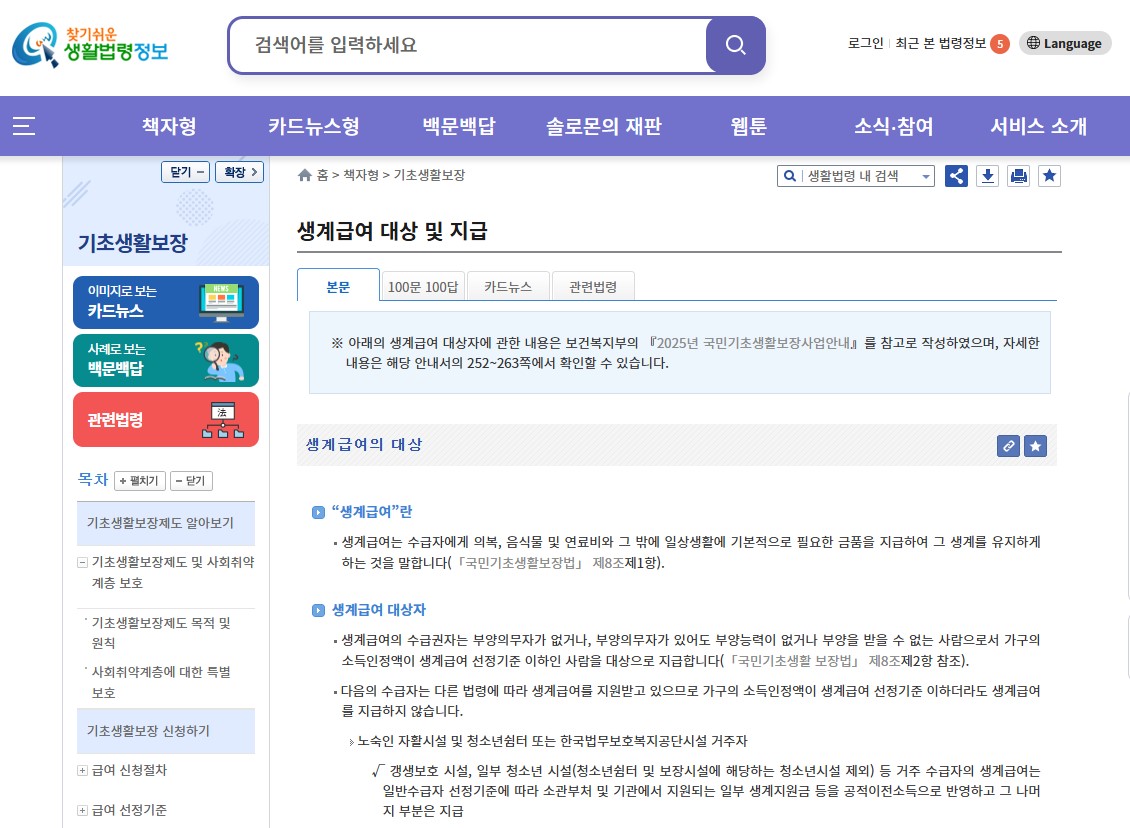
Task: Open the share options icon
Action: click(x=956, y=175)
